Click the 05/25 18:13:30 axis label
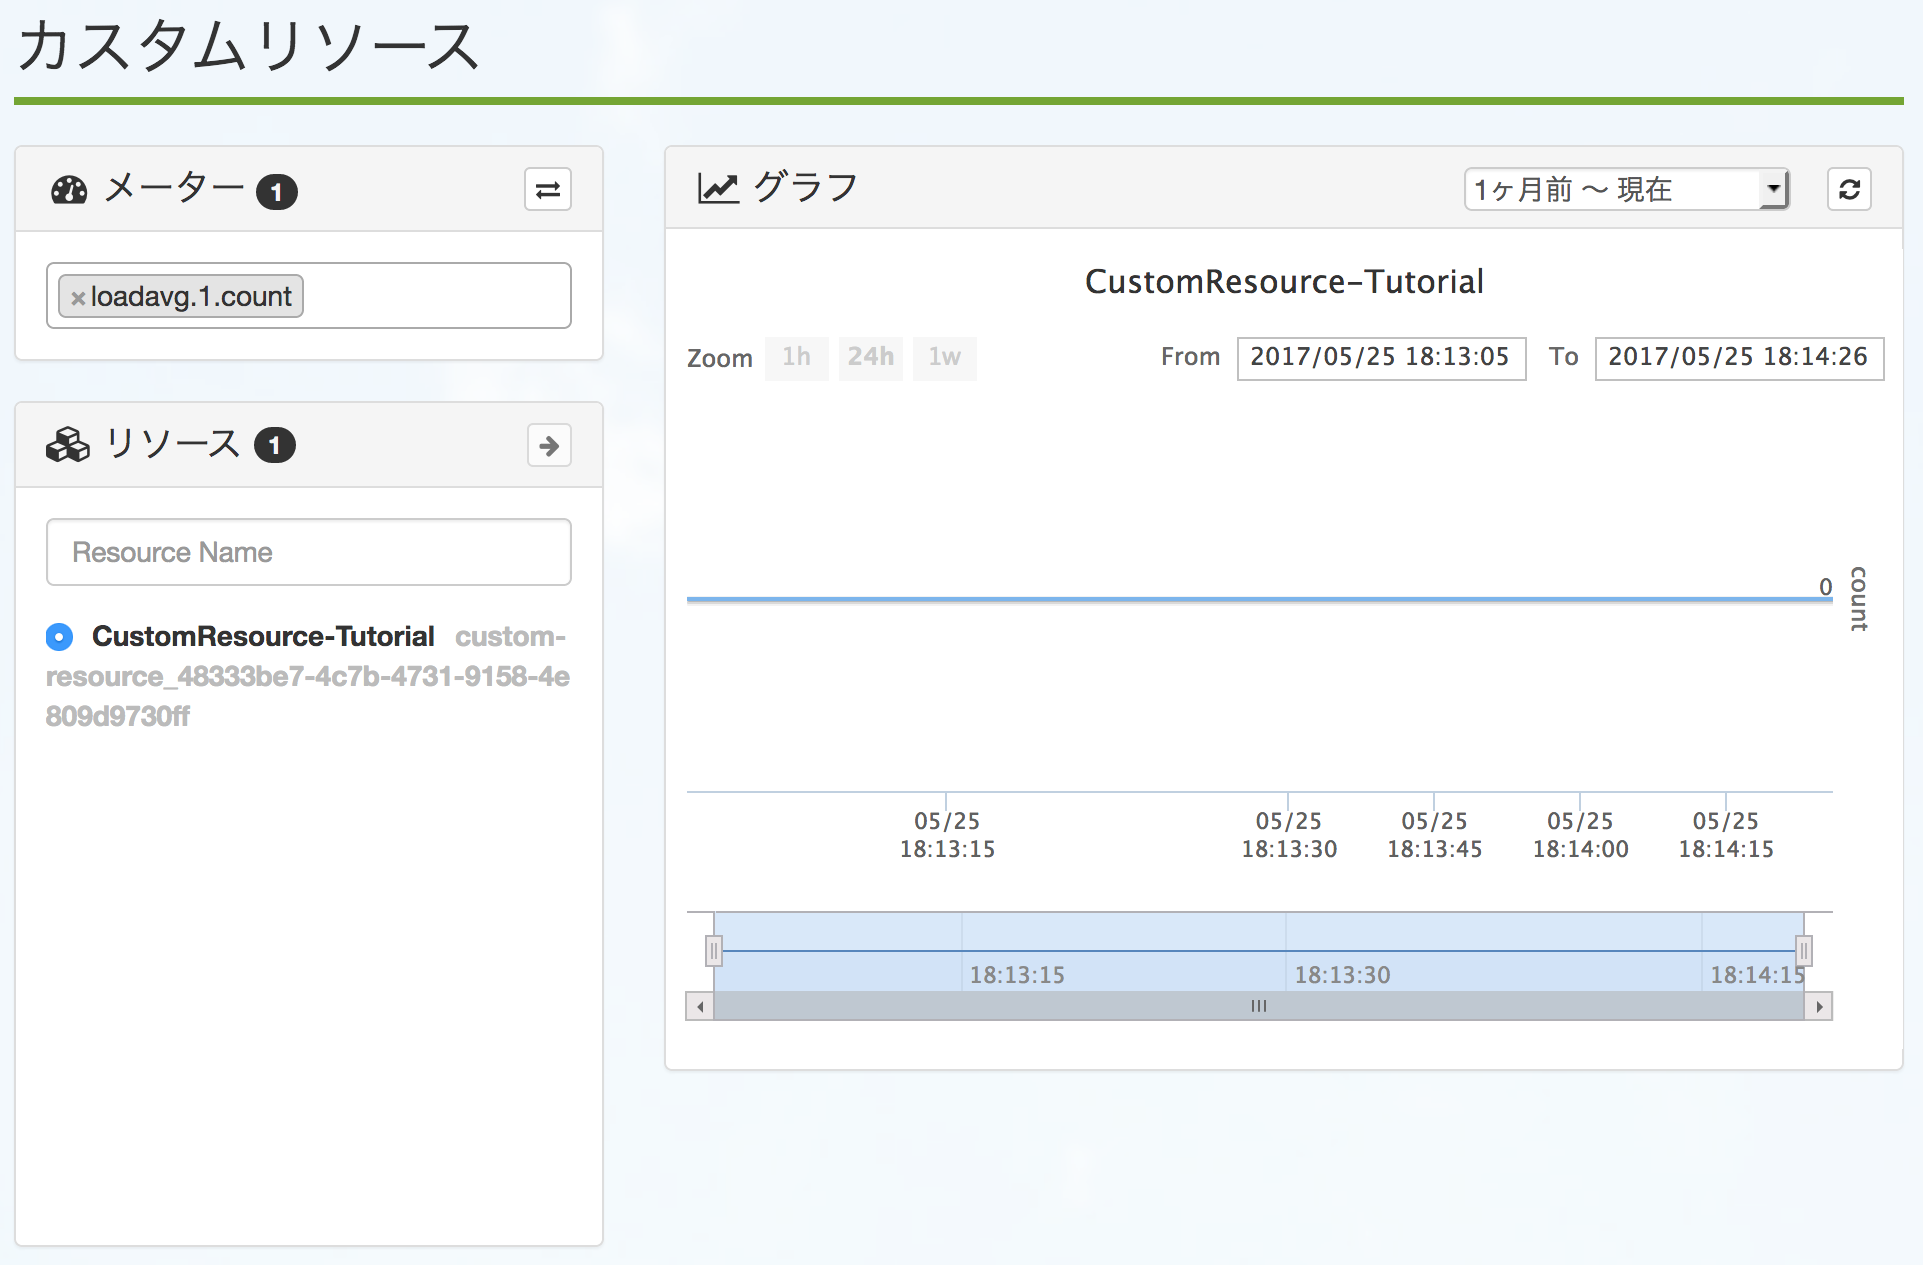Screen dimensions: 1923x1265 [1289, 835]
